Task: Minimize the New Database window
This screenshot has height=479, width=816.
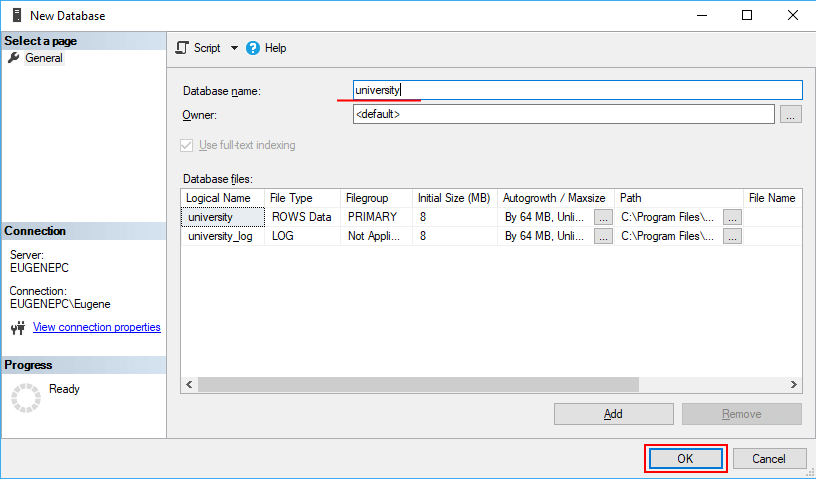Action: 702,15
